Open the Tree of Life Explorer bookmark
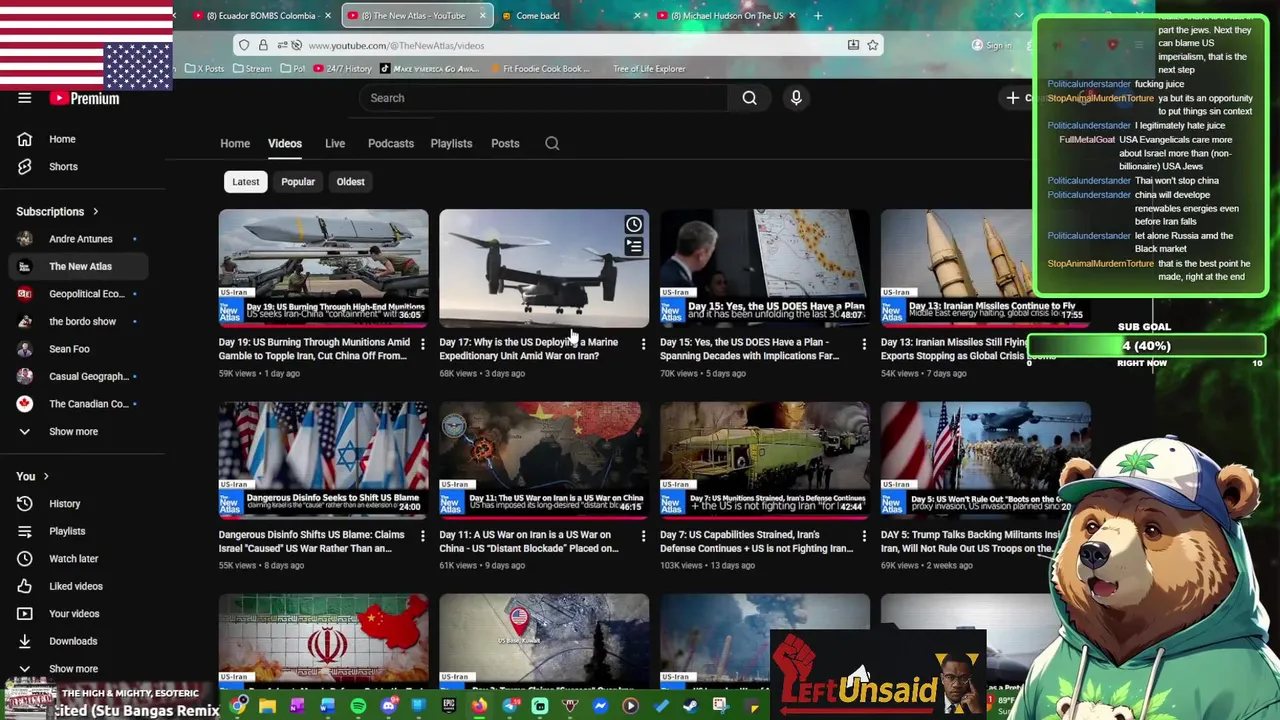Image resolution: width=1280 pixels, height=720 pixels. 649,69
